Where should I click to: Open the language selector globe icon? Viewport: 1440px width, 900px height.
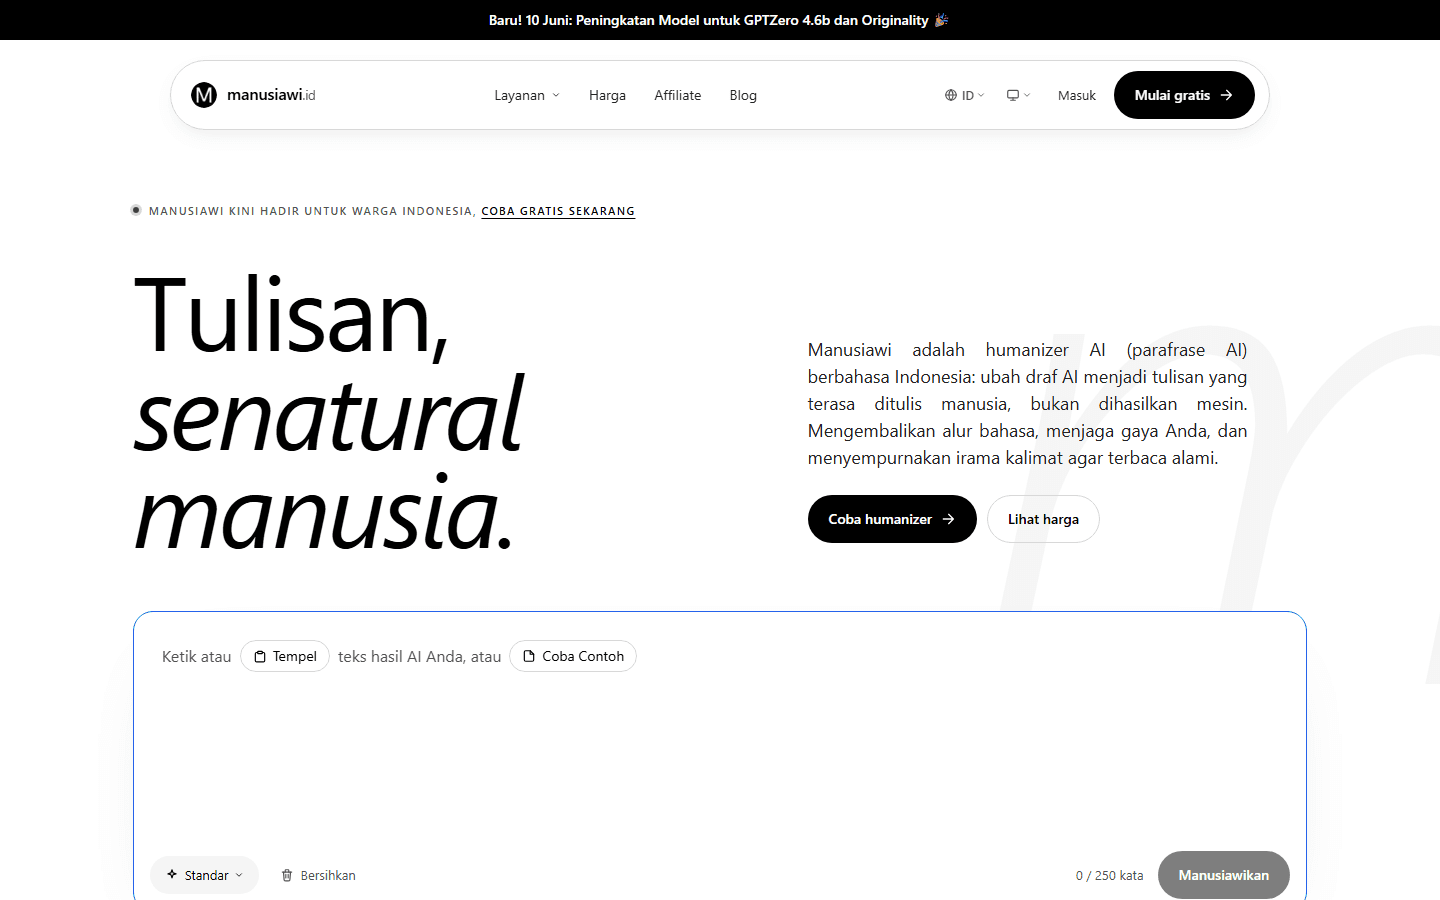click(x=951, y=95)
